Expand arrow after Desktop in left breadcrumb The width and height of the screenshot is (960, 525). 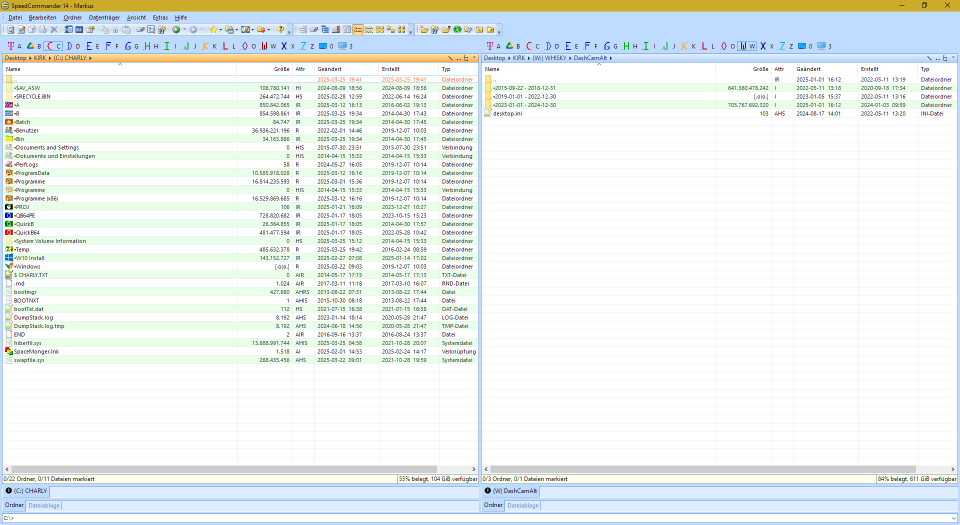[30, 58]
